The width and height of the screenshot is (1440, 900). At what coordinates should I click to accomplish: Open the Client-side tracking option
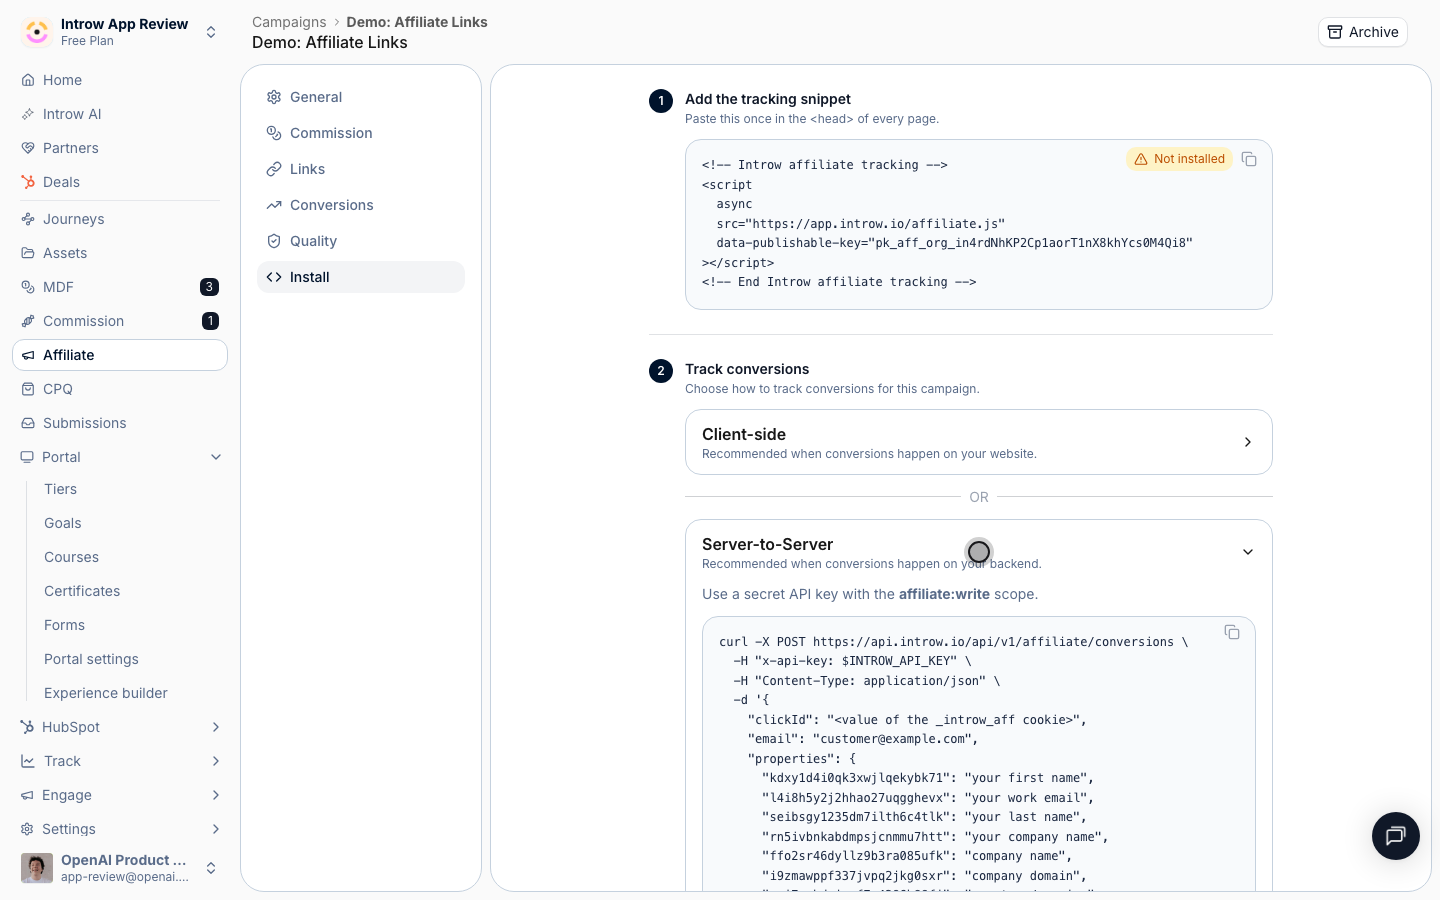click(978, 442)
